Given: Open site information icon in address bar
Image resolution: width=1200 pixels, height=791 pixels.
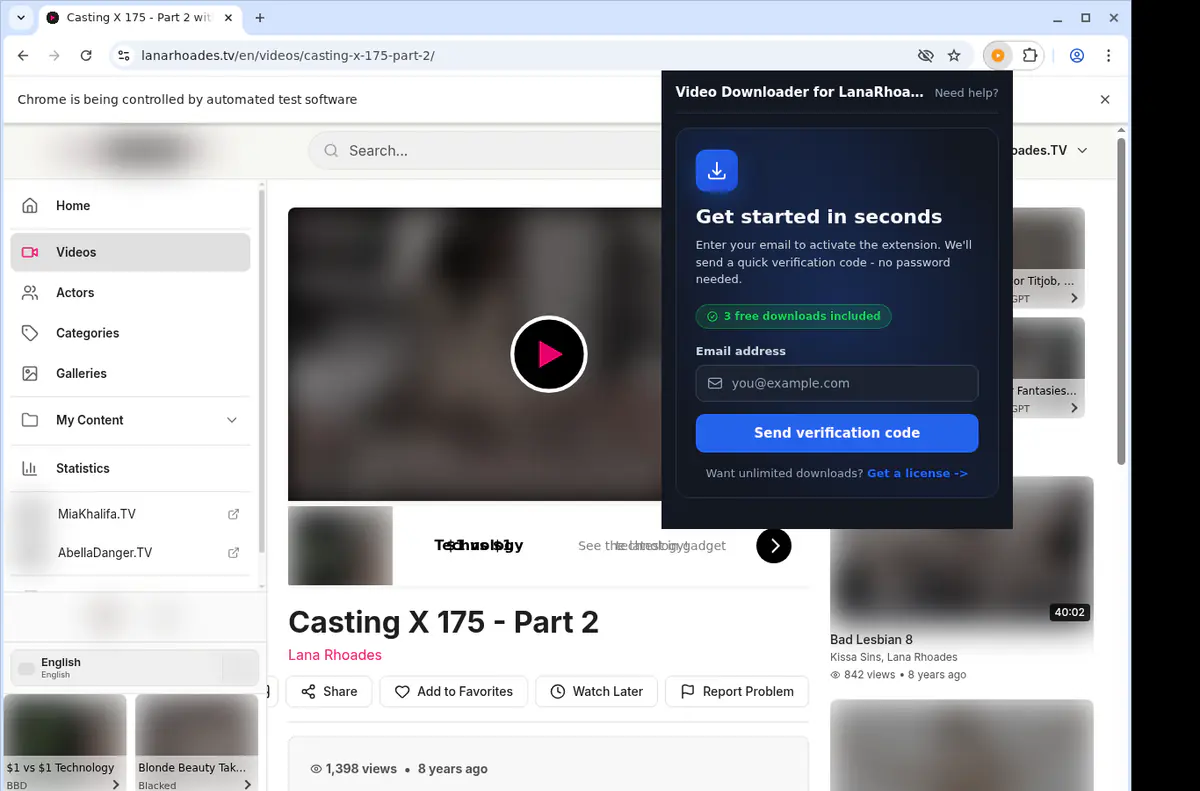Looking at the screenshot, I should click(x=123, y=56).
